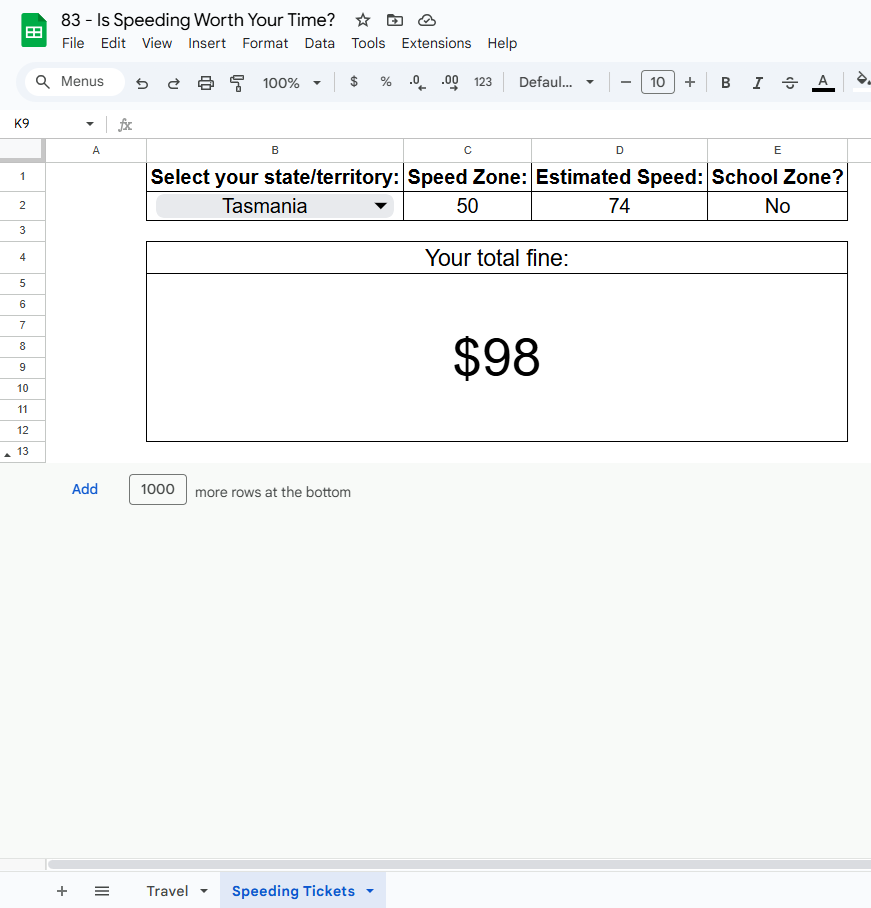Open the all sheets list icon
871x908 pixels.
tap(102, 891)
